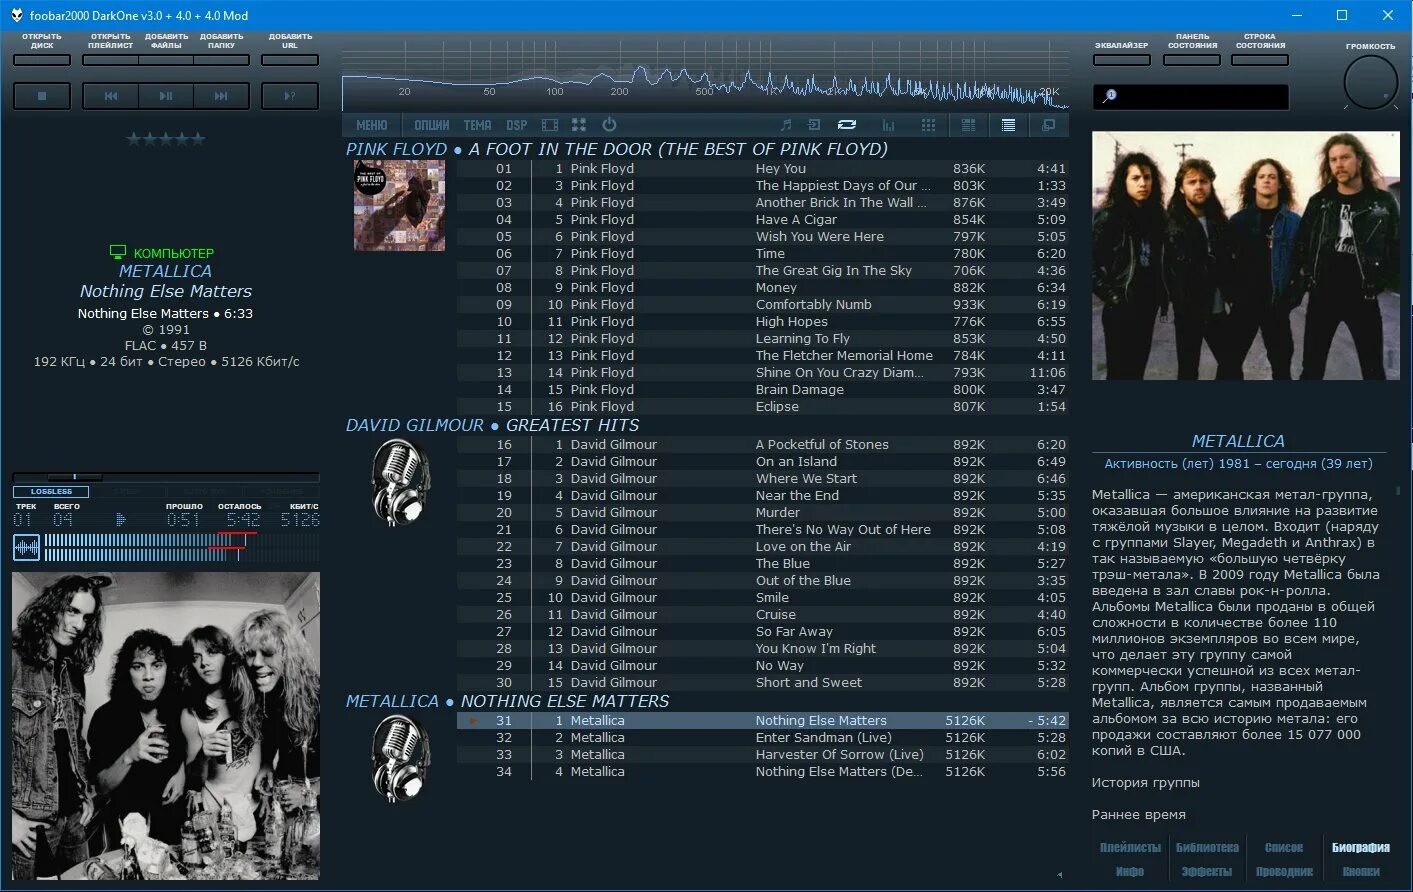Click the music note icon
The height and width of the screenshot is (892, 1413).
(x=786, y=125)
